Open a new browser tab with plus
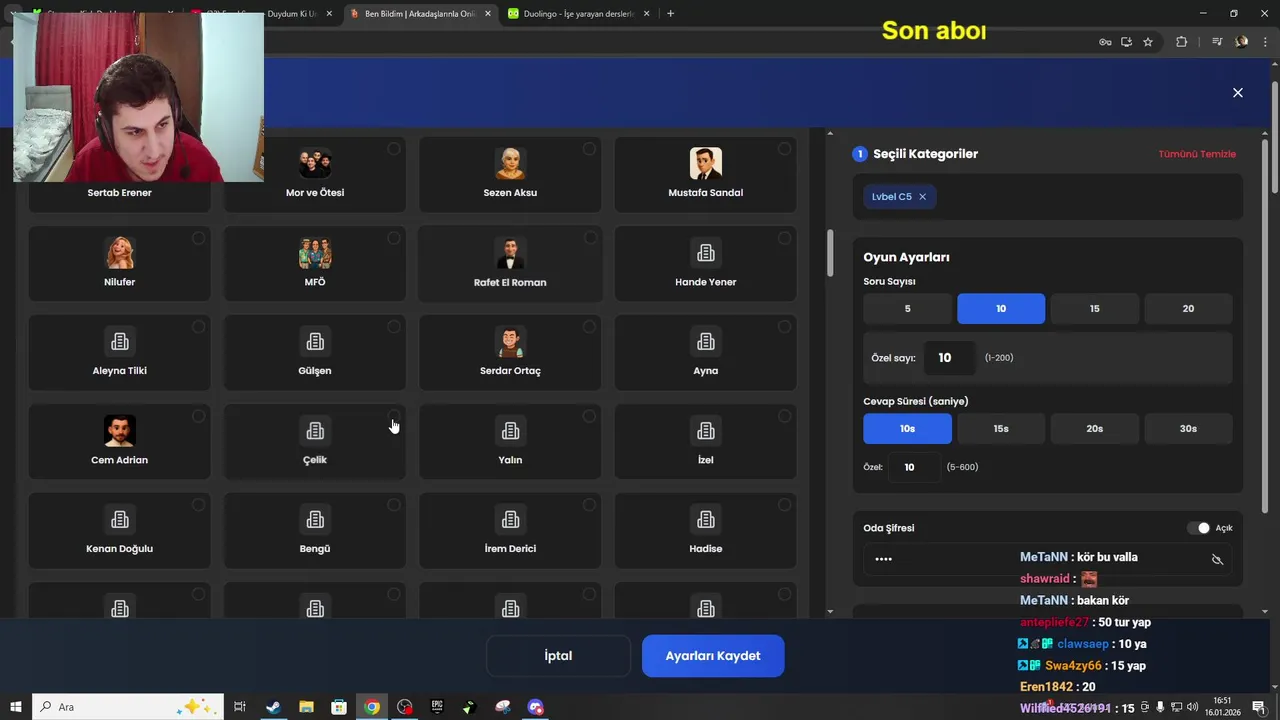Viewport: 1280px width, 720px height. click(x=670, y=14)
